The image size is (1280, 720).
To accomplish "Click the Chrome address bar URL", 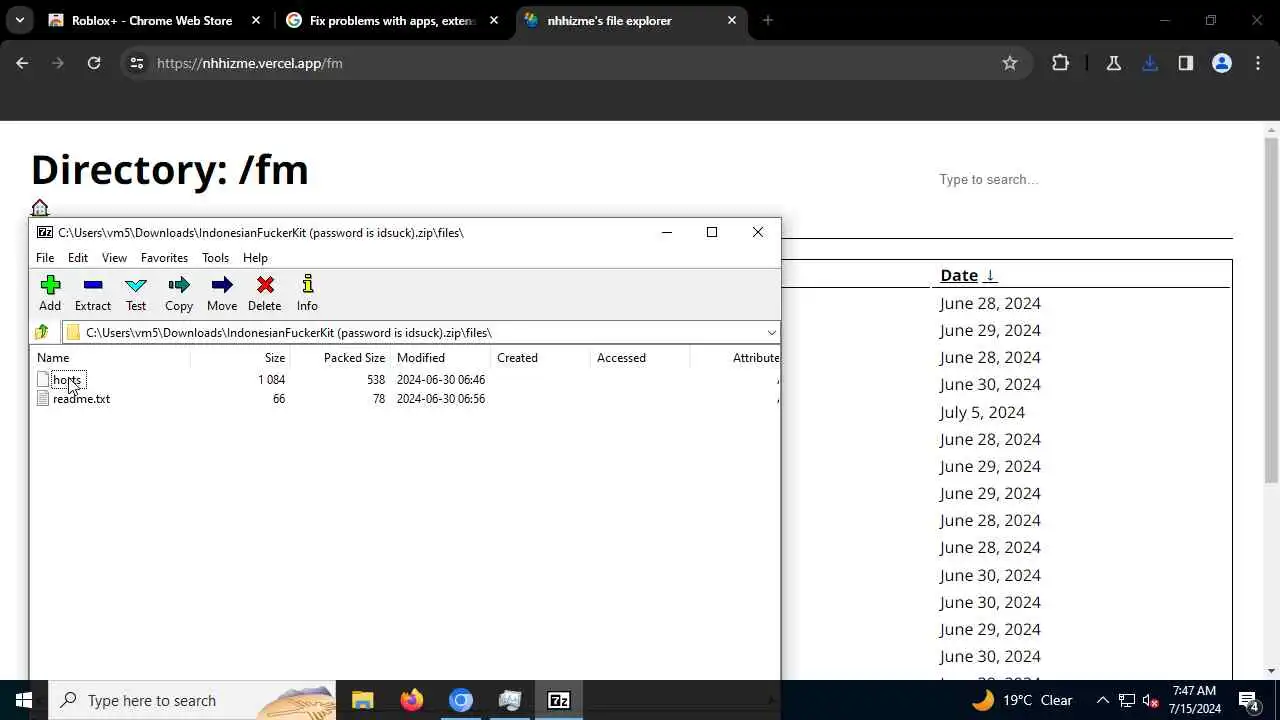I will click(x=250, y=63).
